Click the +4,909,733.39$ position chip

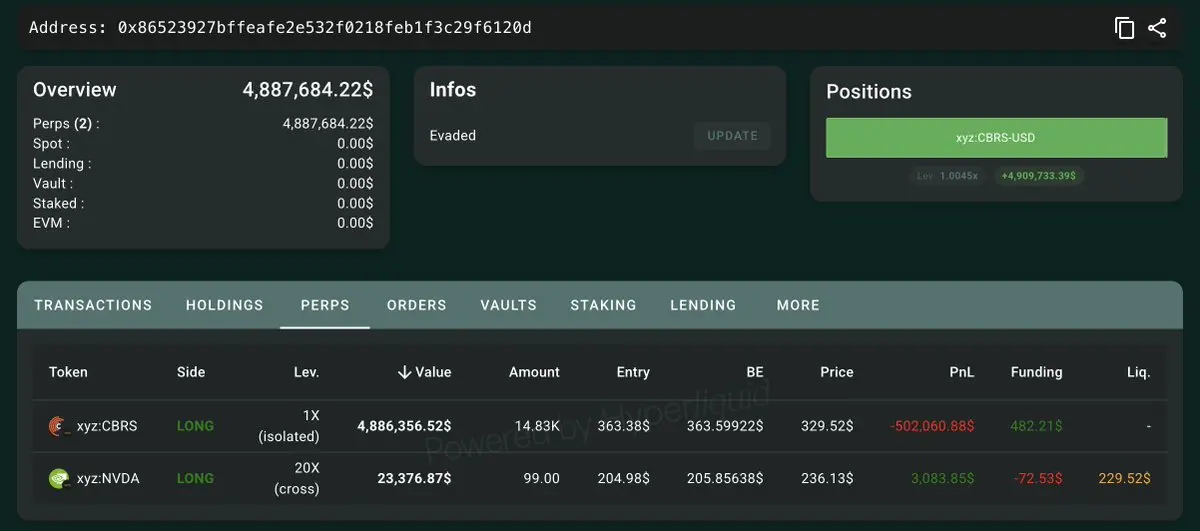1039,176
